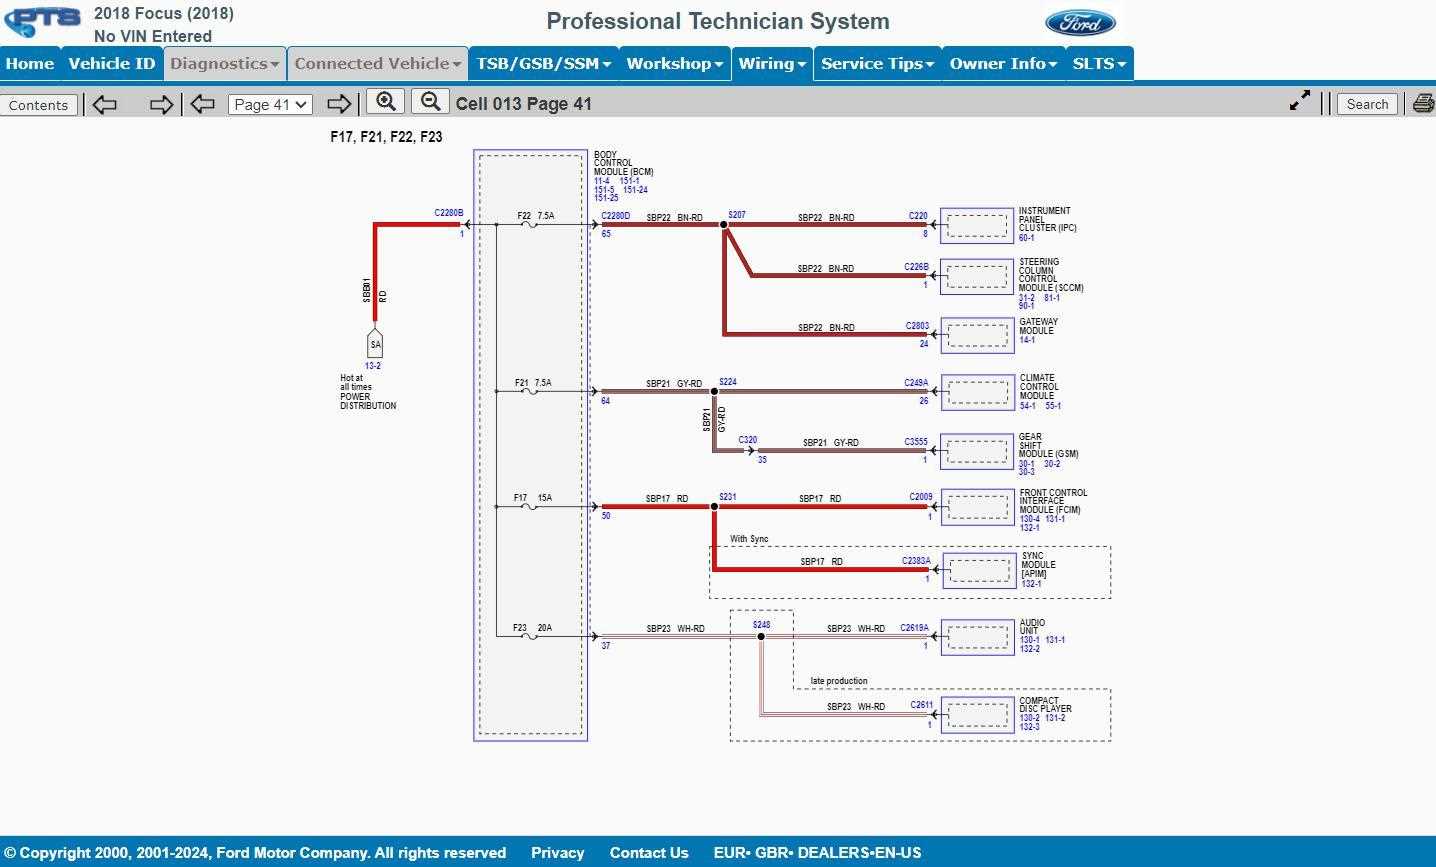
Task: Click the 11-4 reference under Body Control Module
Action: pos(602,181)
